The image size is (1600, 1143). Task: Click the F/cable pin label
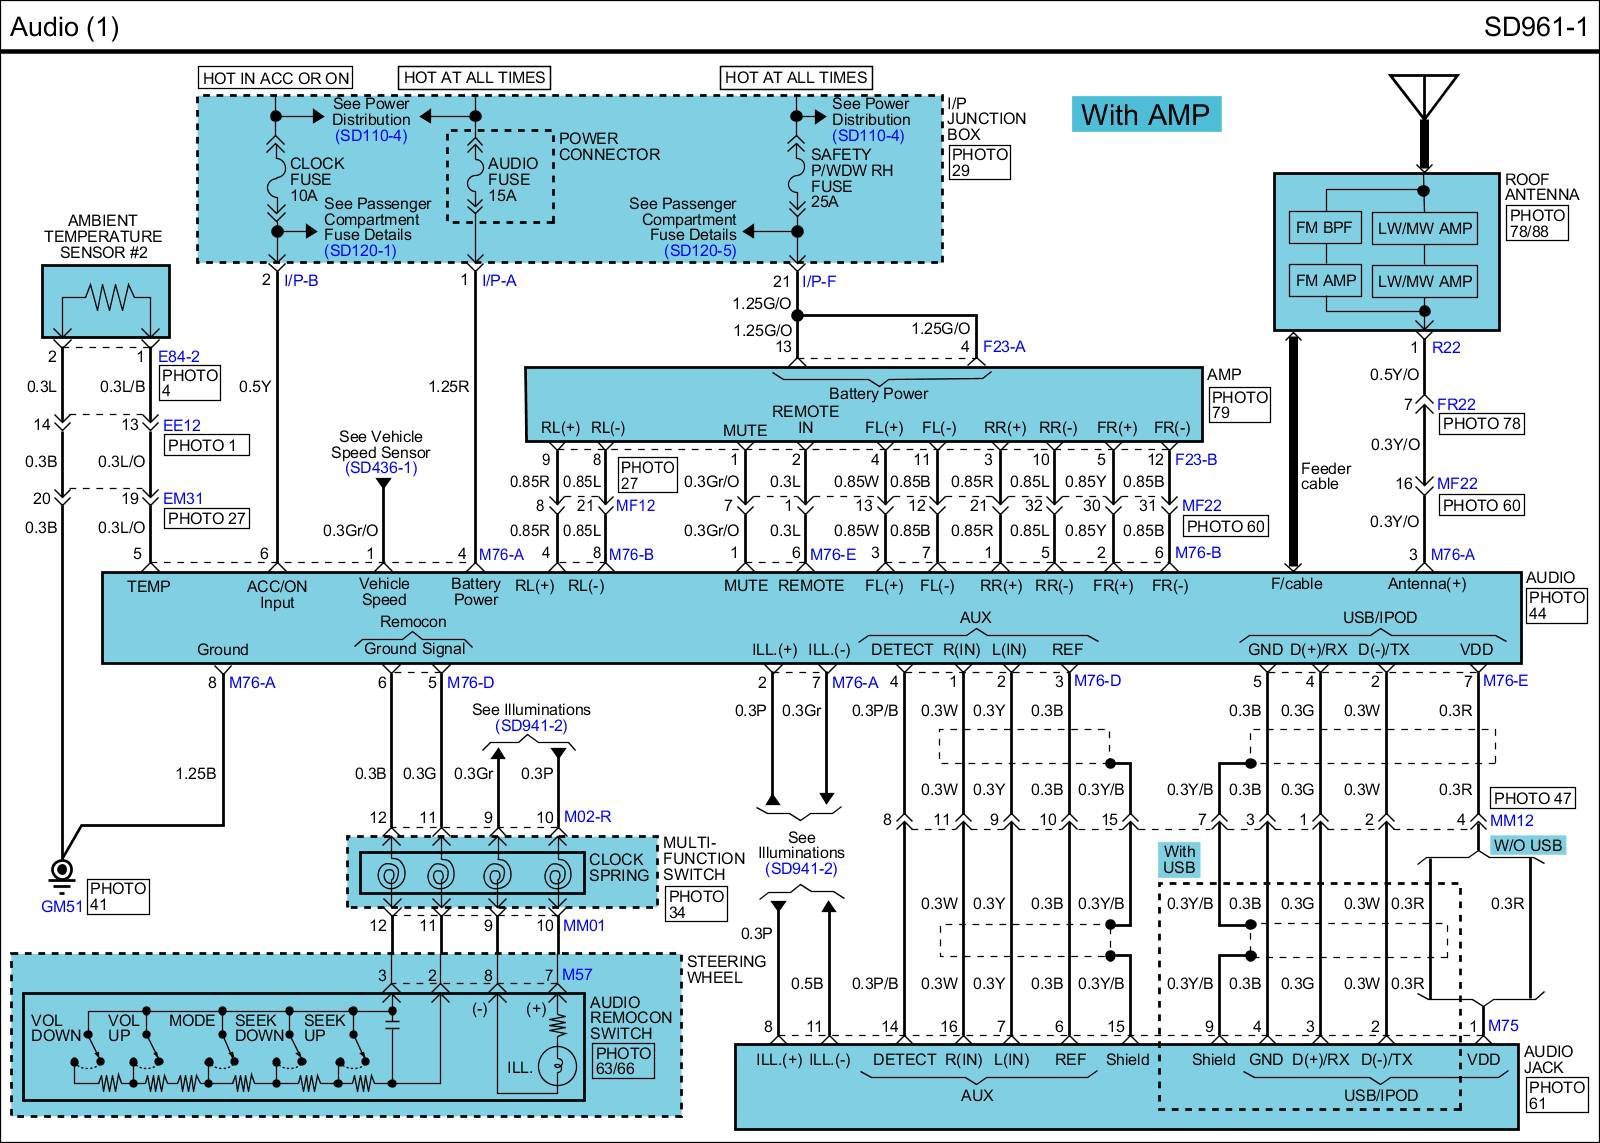[1296, 583]
